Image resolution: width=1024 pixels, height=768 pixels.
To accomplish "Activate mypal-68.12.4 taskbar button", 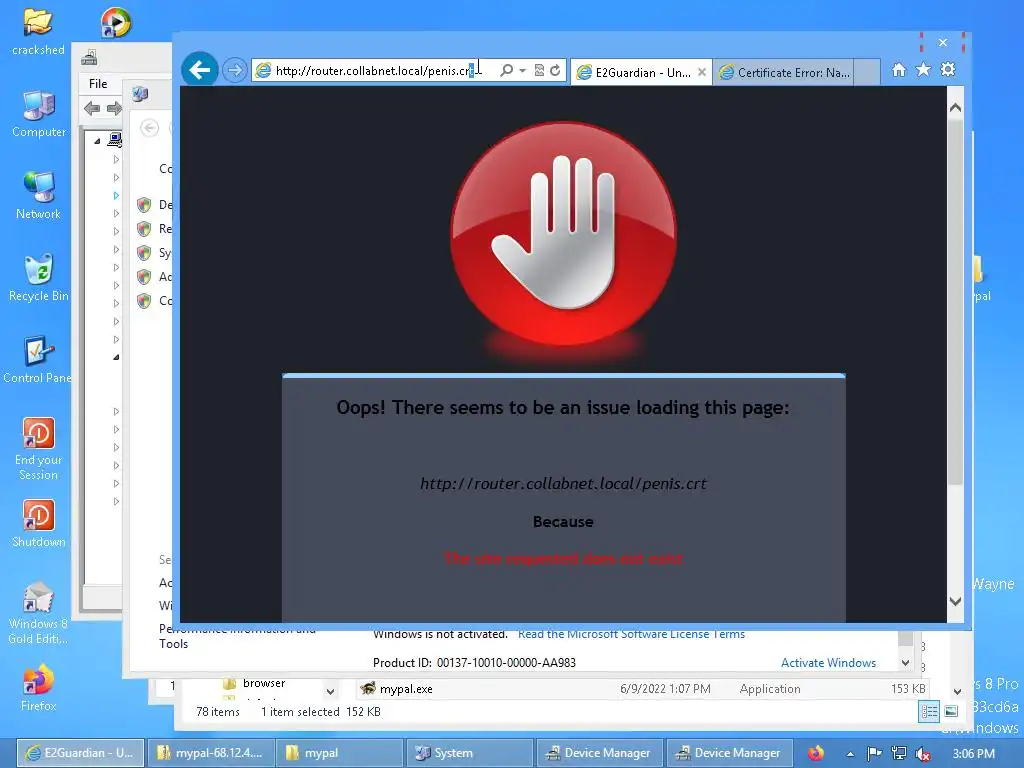I will (x=210, y=753).
